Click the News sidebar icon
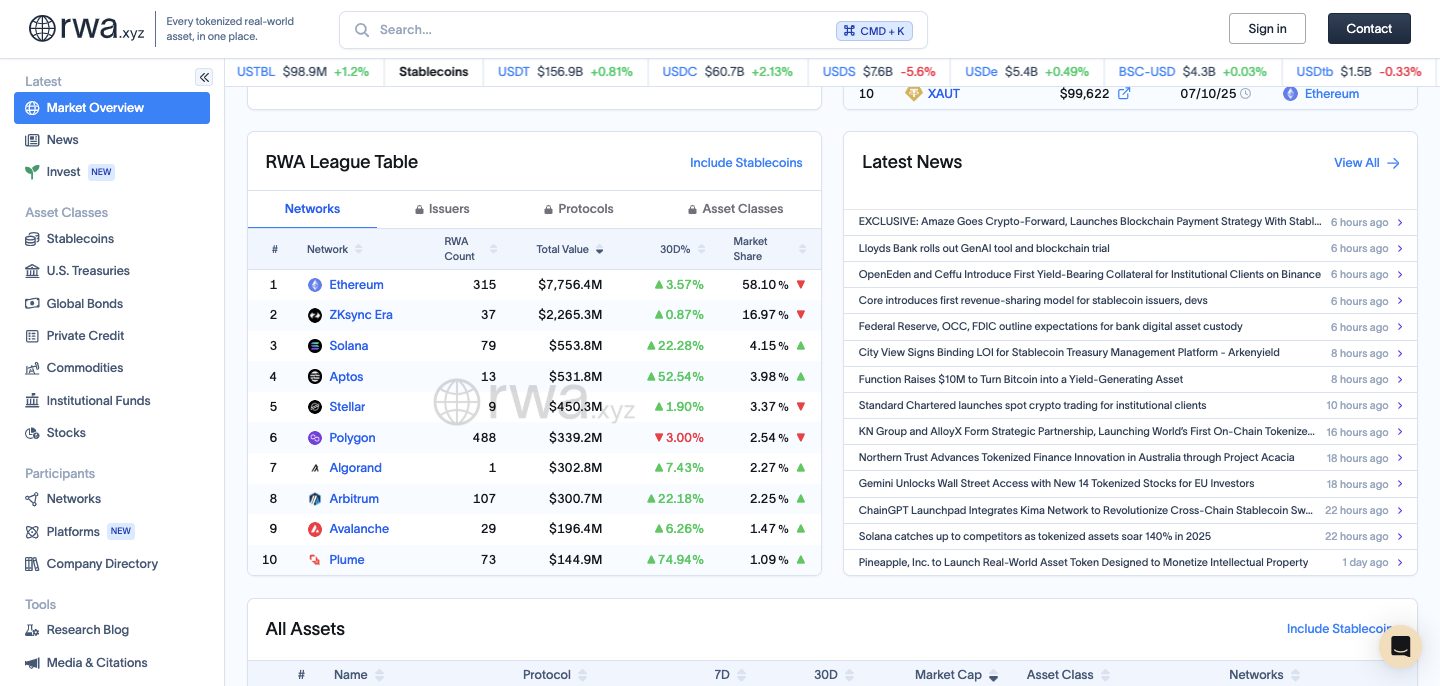The height and width of the screenshot is (686, 1440). (32, 140)
